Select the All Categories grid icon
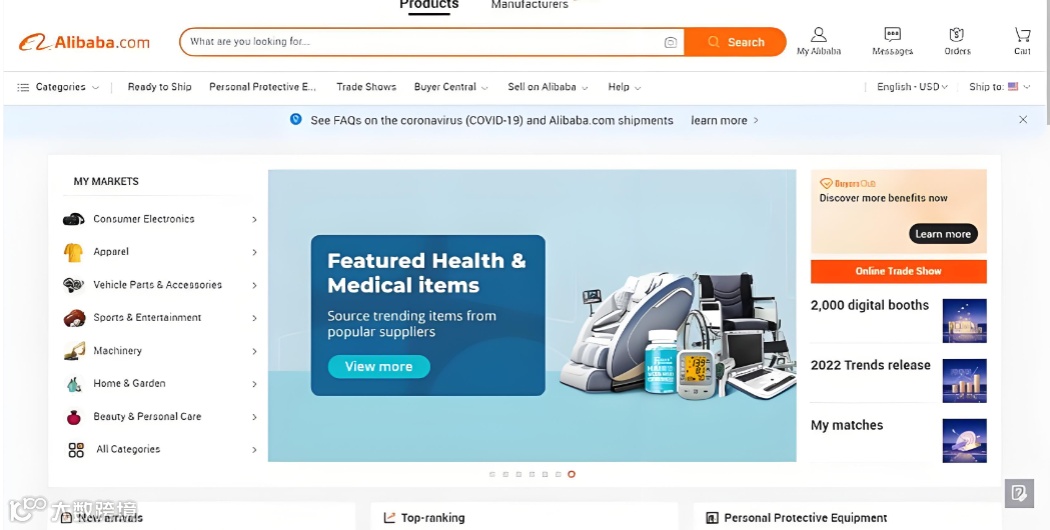The width and height of the screenshot is (1050, 530). pos(76,450)
